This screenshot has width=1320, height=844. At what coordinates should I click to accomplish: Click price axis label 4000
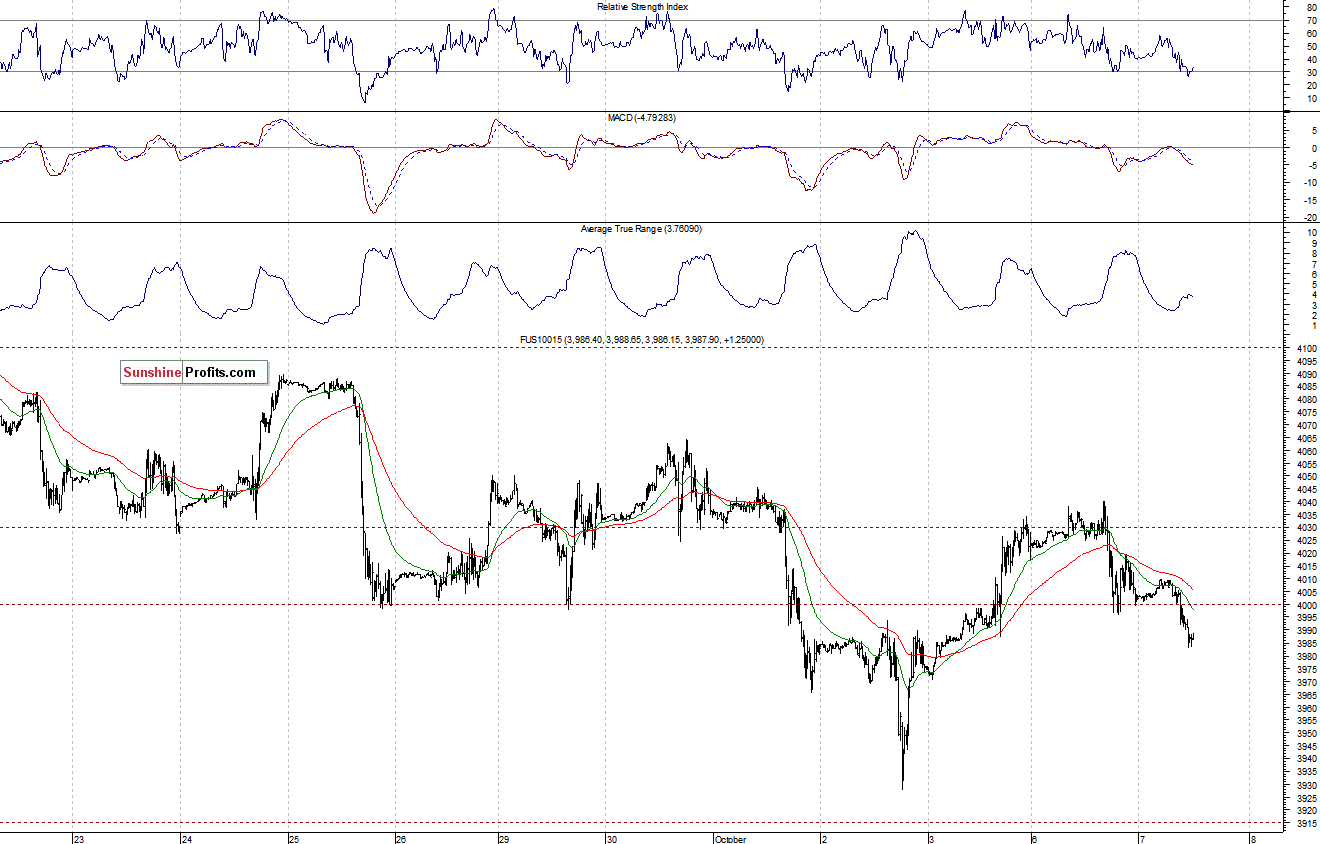(1306, 605)
